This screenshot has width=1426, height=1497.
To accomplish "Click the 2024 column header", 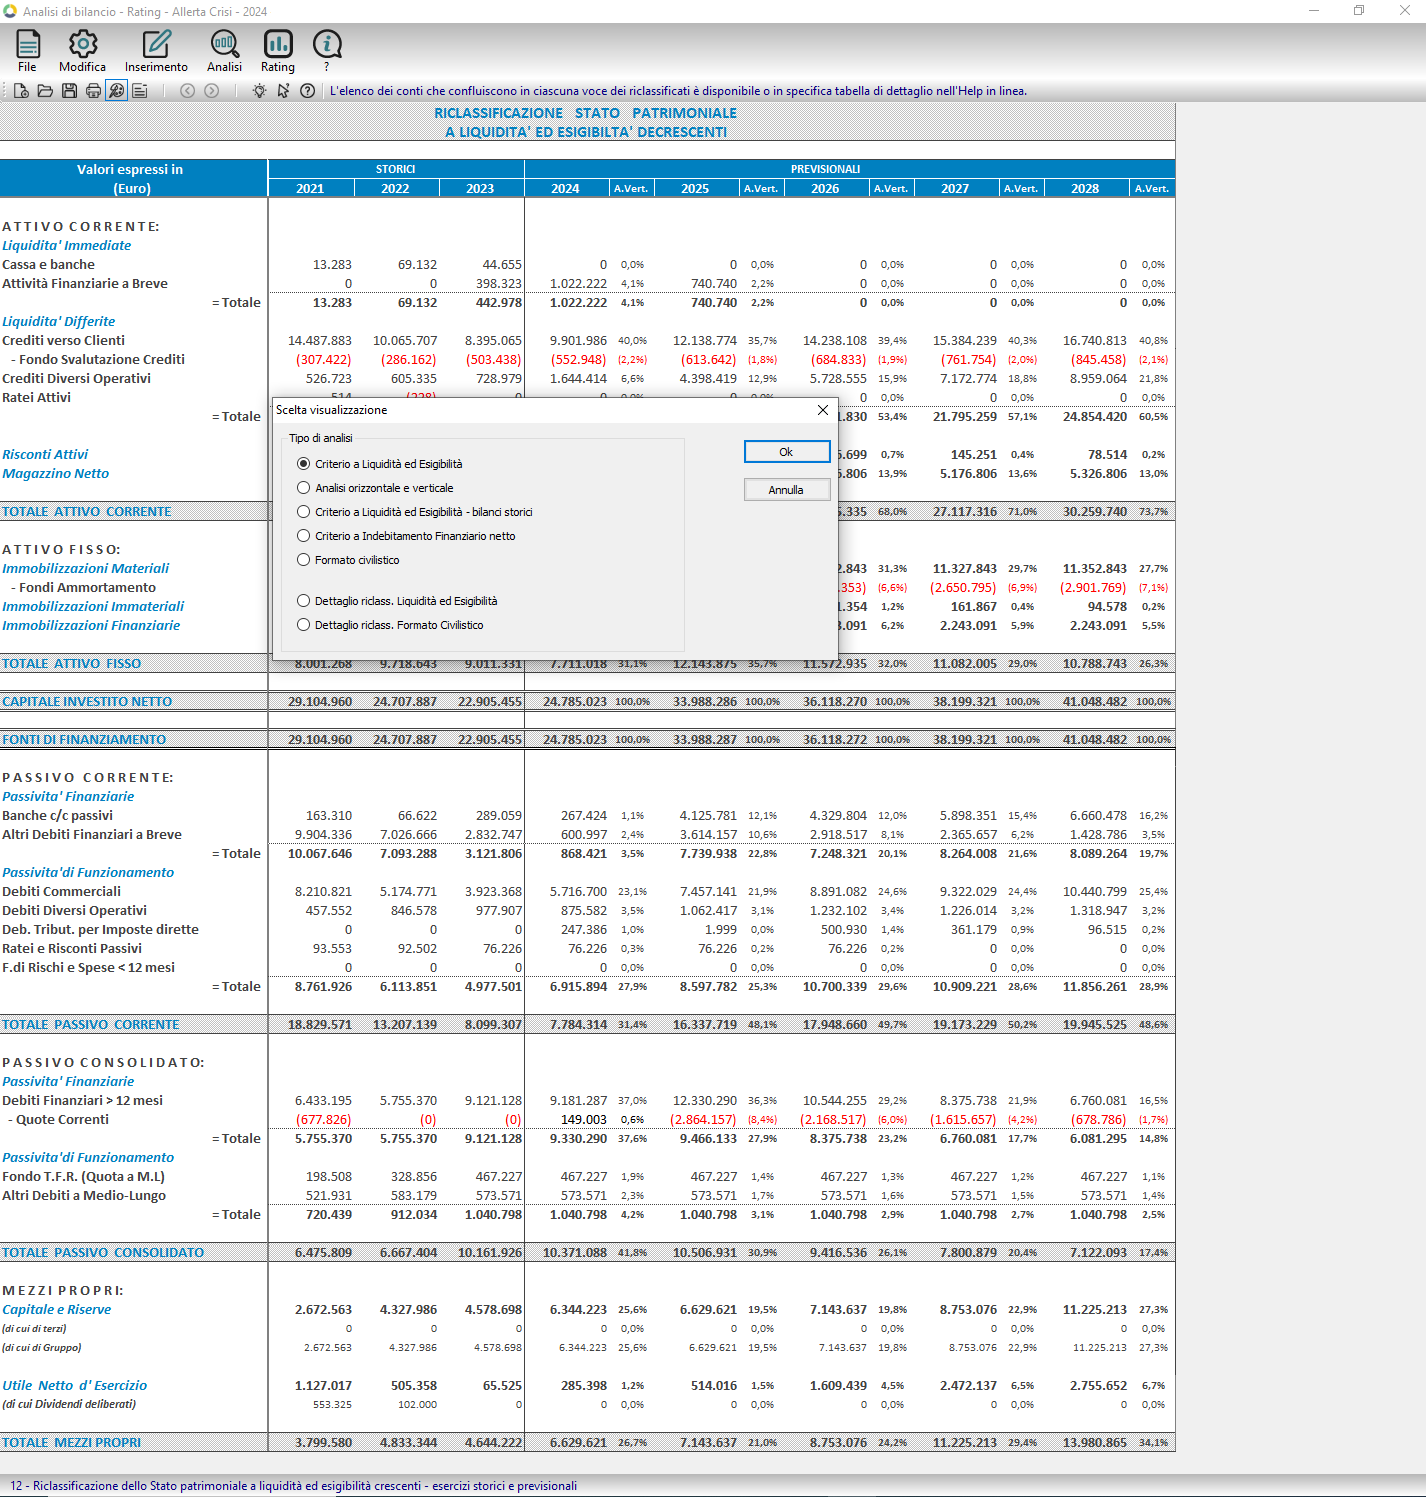I will pyautogui.click(x=565, y=188).
